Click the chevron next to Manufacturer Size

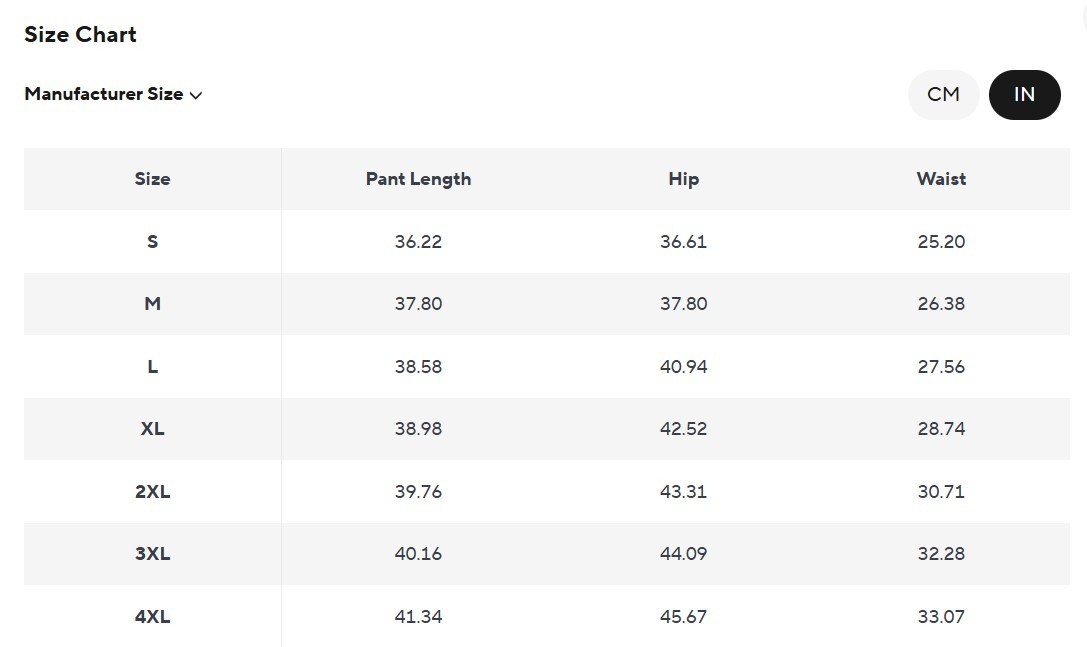tap(196, 95)
